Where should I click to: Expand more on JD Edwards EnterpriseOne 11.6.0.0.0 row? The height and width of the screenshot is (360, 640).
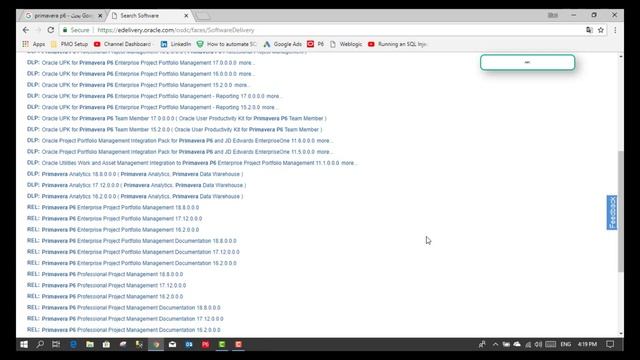324,140
